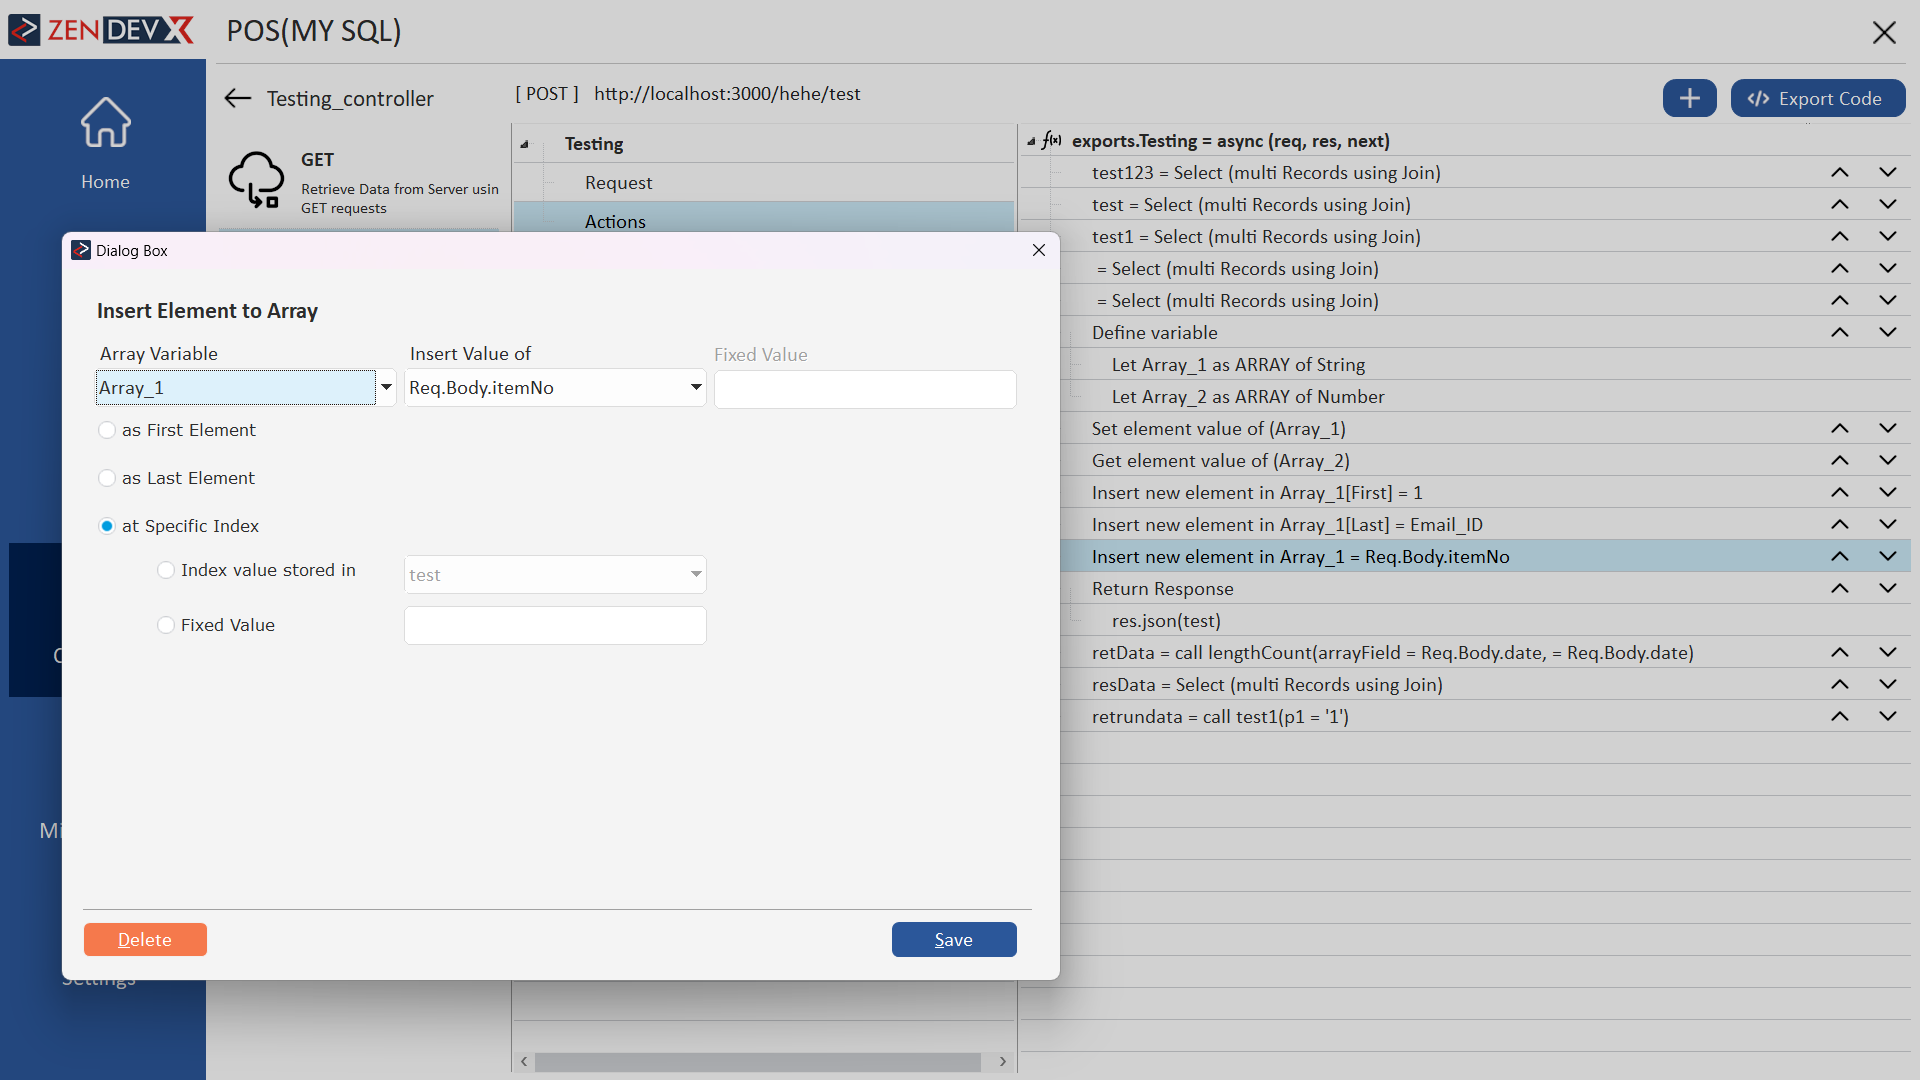Screen dimensions: 1920x1080
Task: Open the Insert Value of dropdown
Action: tap(696, 388)
